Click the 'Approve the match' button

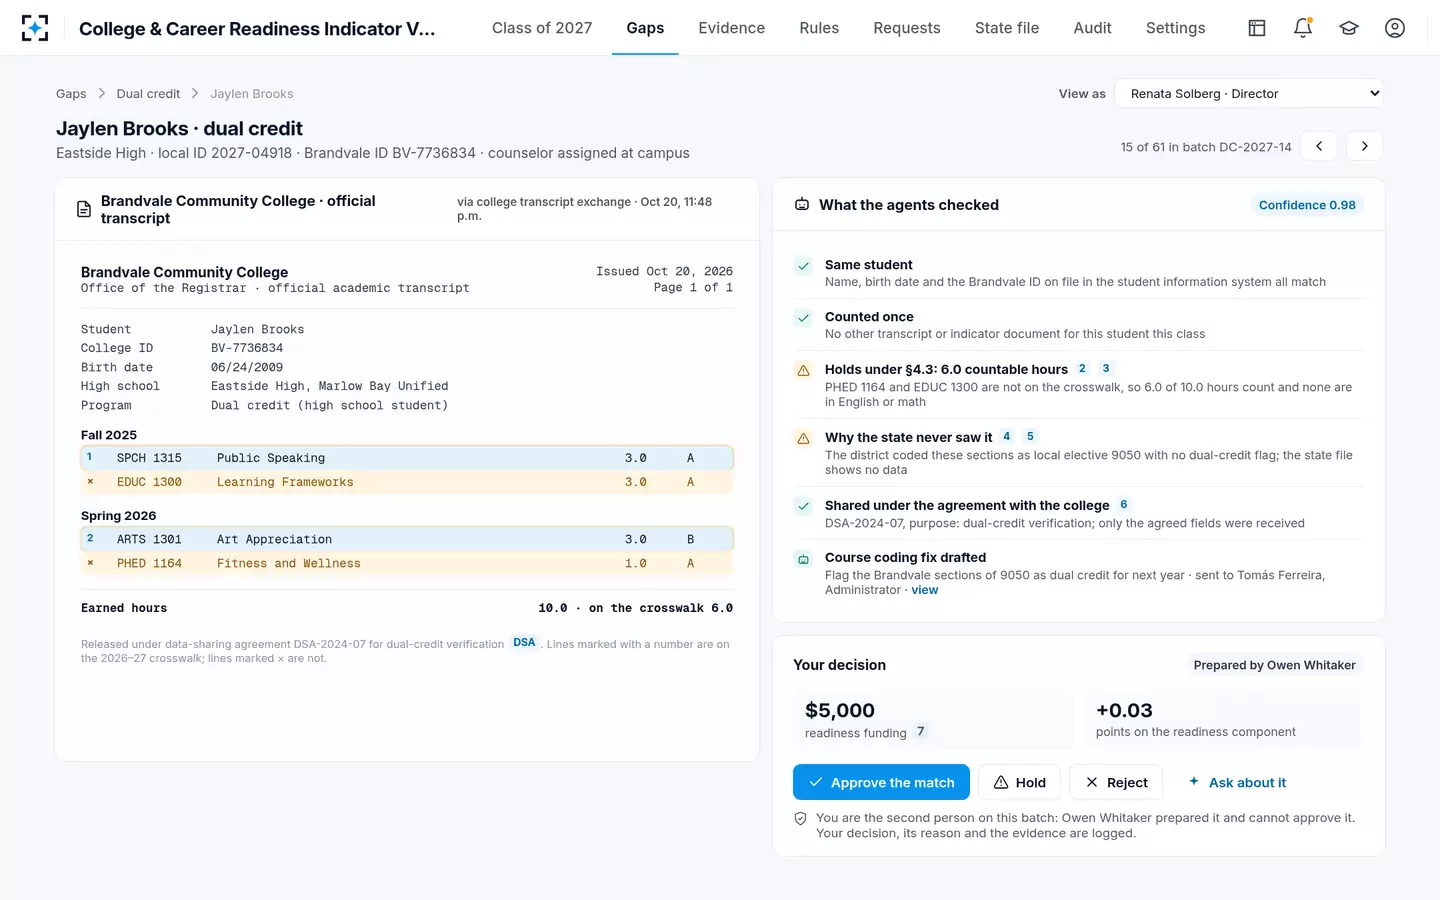[881, 782]
